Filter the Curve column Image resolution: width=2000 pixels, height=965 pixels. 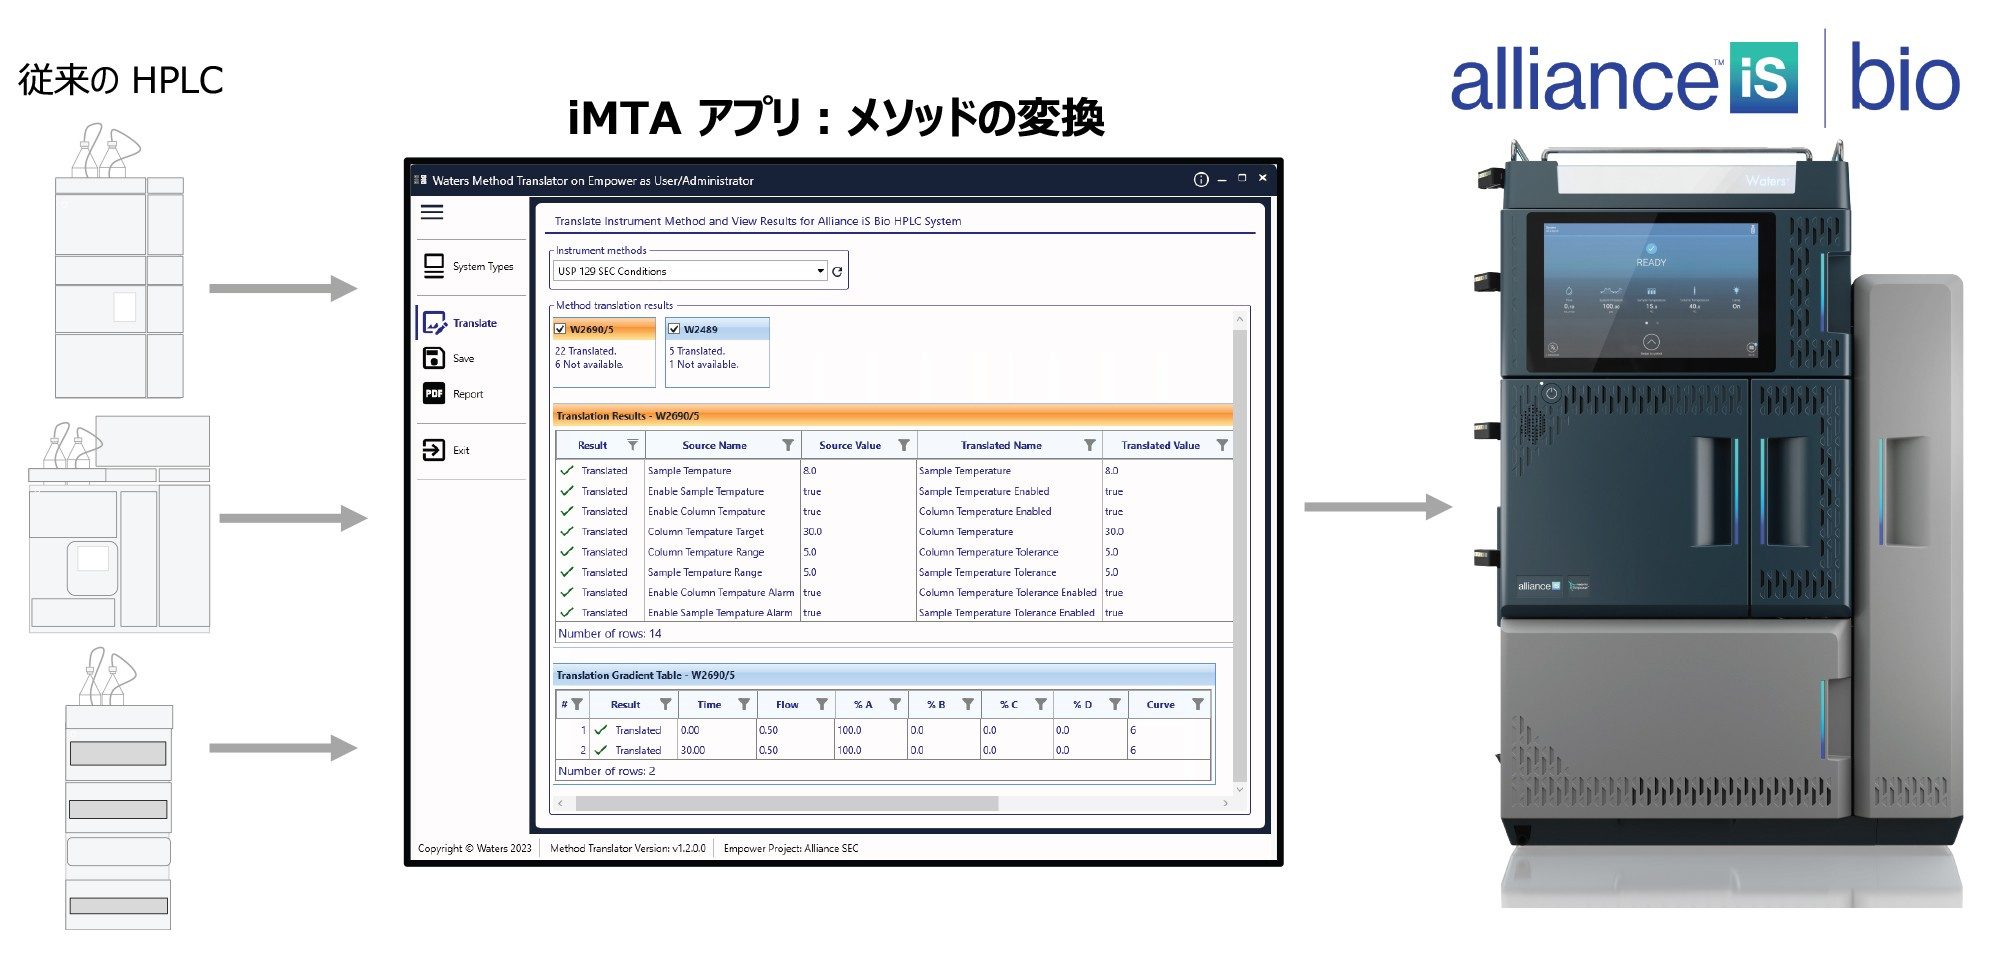tap(1198, 704)
